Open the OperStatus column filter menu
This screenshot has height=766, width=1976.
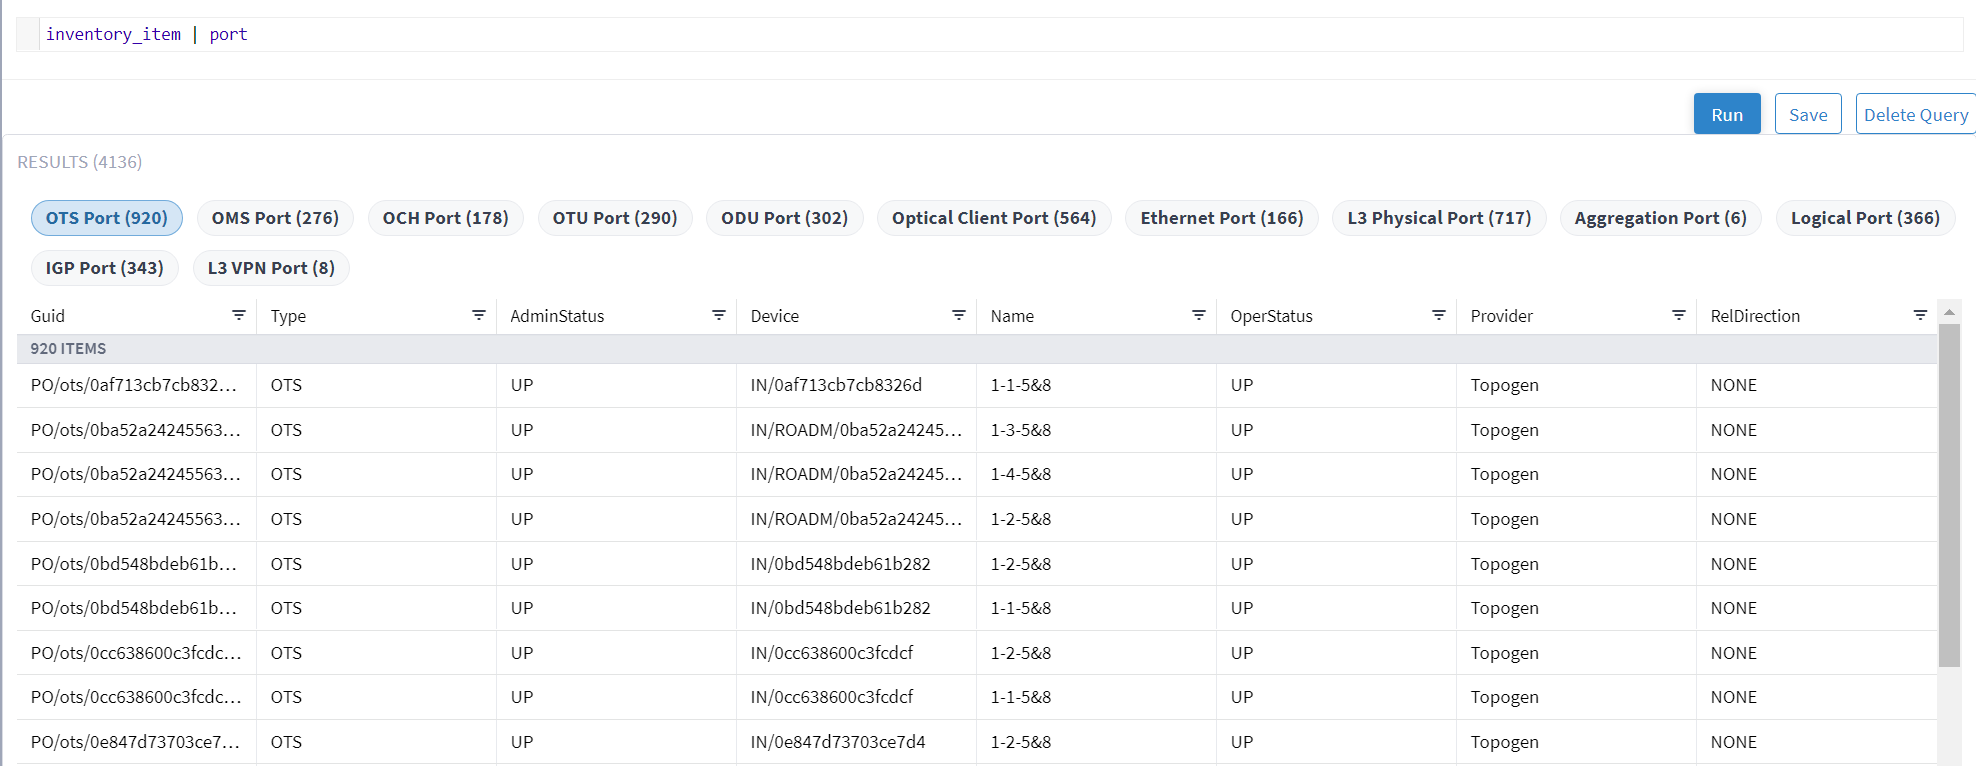1438,315
